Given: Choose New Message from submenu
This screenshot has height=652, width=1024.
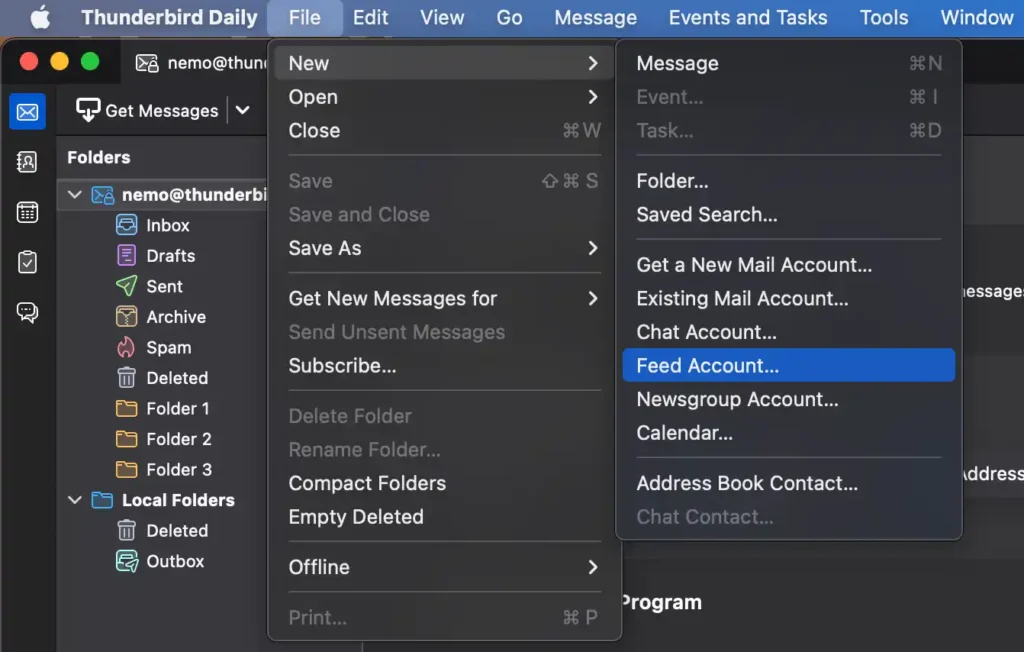Looking at the screenshot, I should [x=788, y=63].
